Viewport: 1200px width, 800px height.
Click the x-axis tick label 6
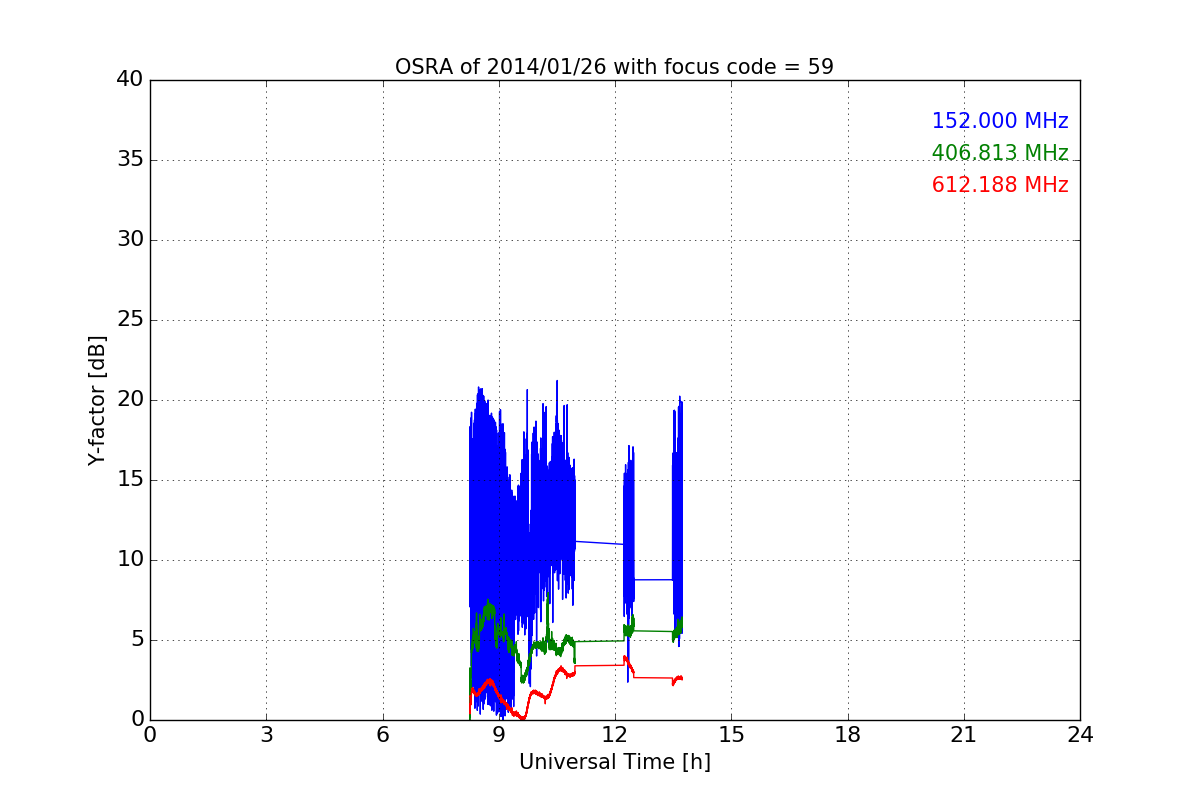382,735
